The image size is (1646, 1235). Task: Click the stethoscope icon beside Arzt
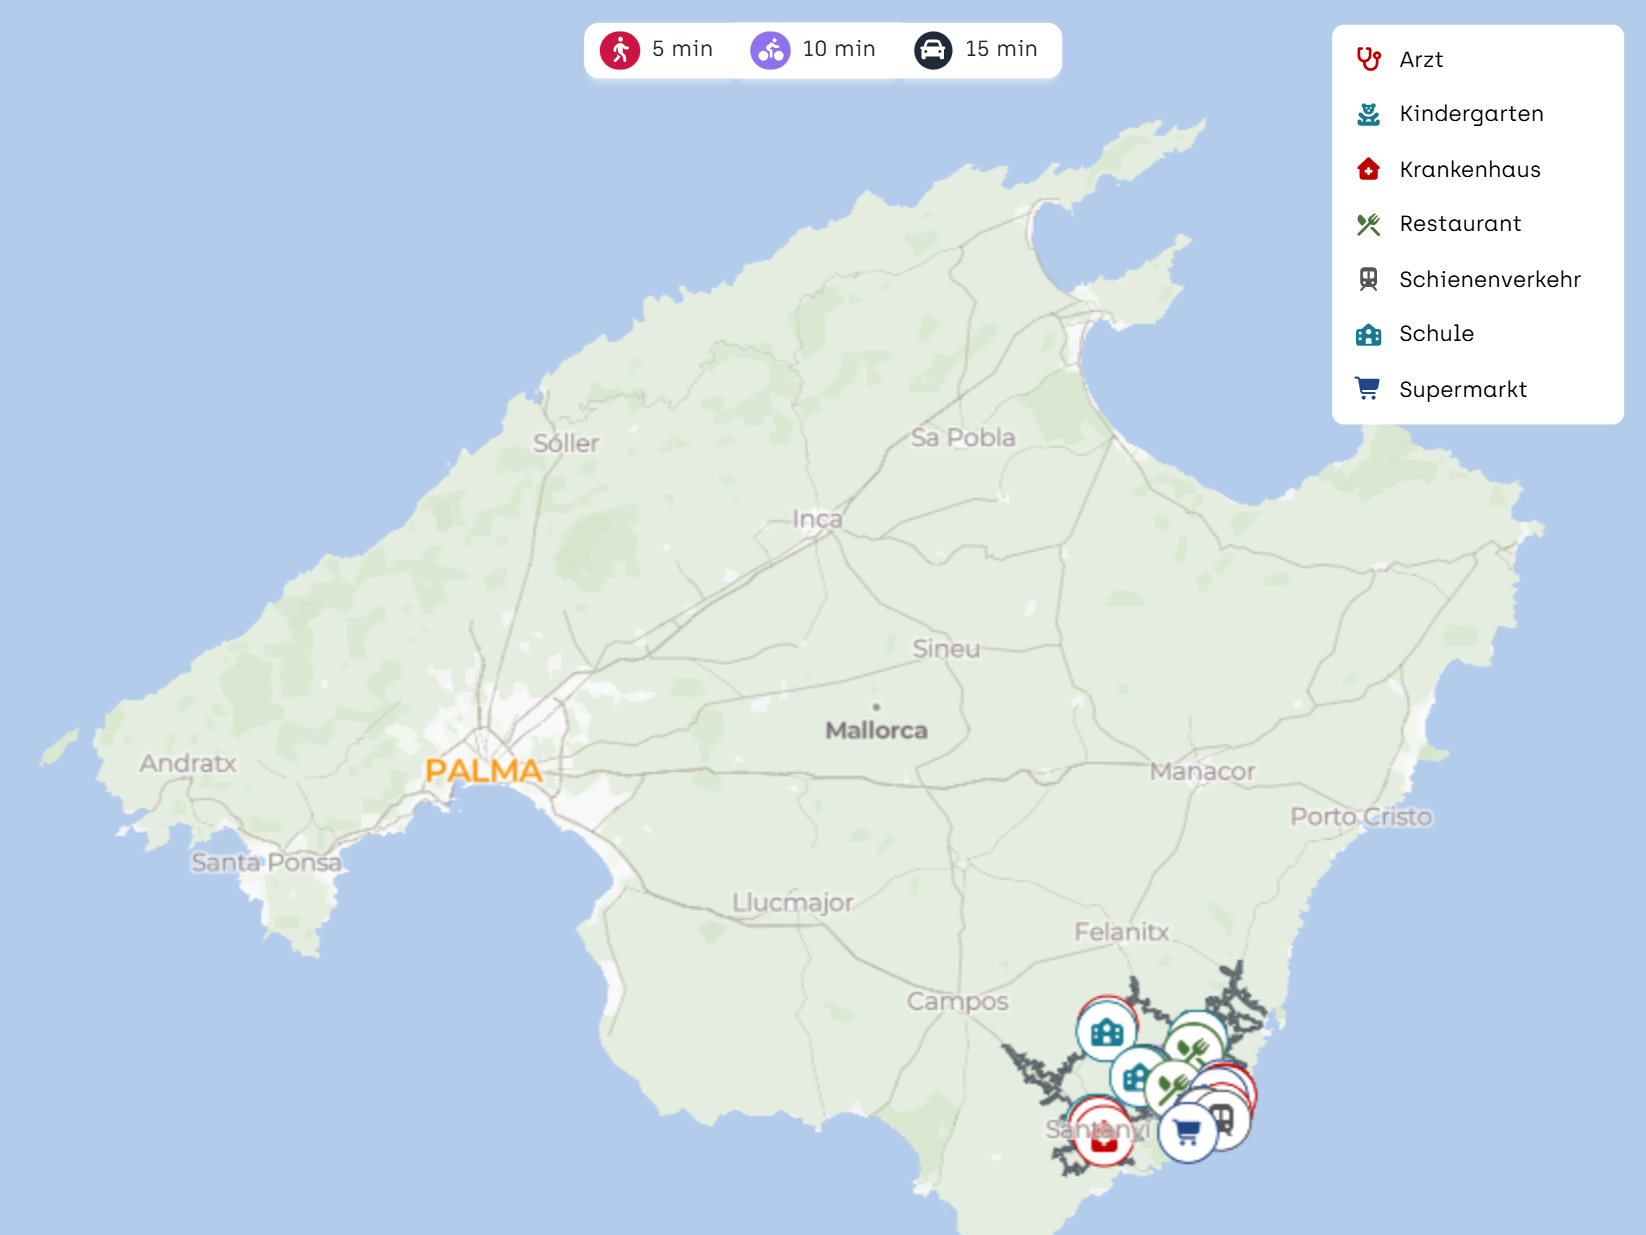(x=1368, y=59)
